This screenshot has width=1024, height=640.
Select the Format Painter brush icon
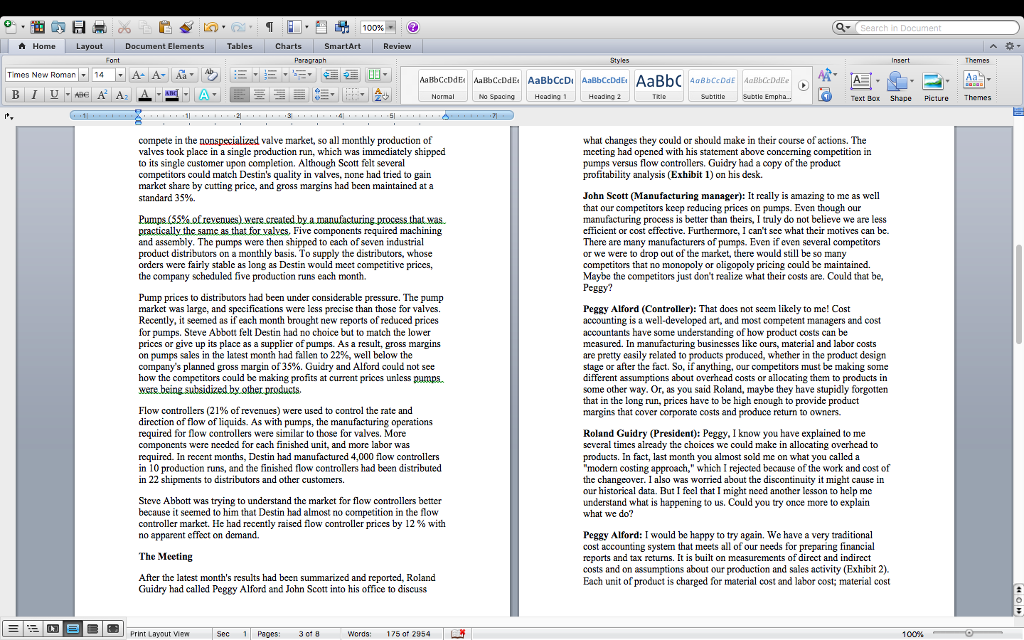tap(186, 27)
